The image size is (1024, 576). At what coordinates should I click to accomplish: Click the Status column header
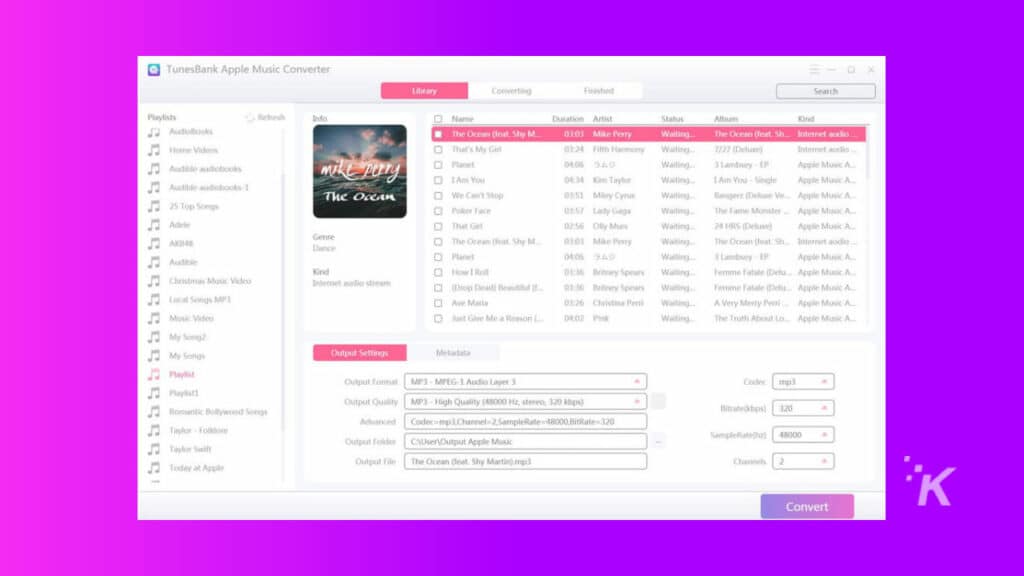pos(672,119)
